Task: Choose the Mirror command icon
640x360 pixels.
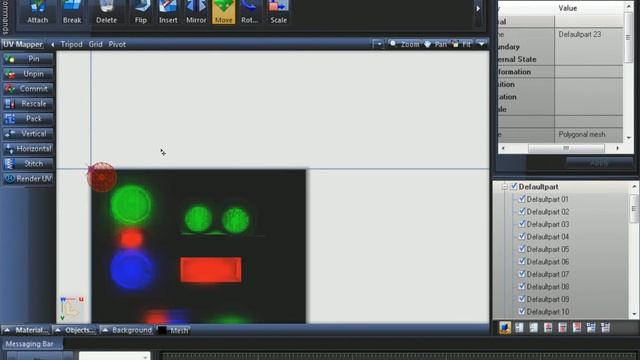Action: click(196, 12)
